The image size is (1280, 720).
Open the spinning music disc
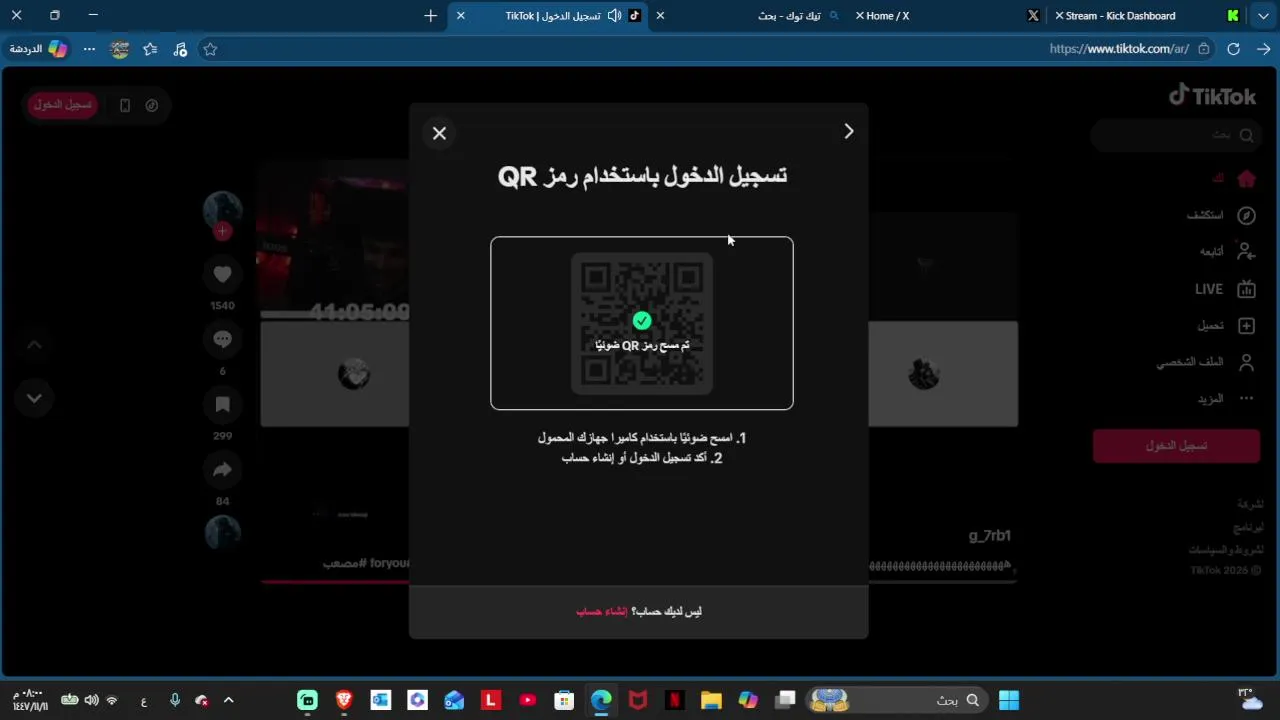click(222, 532)
